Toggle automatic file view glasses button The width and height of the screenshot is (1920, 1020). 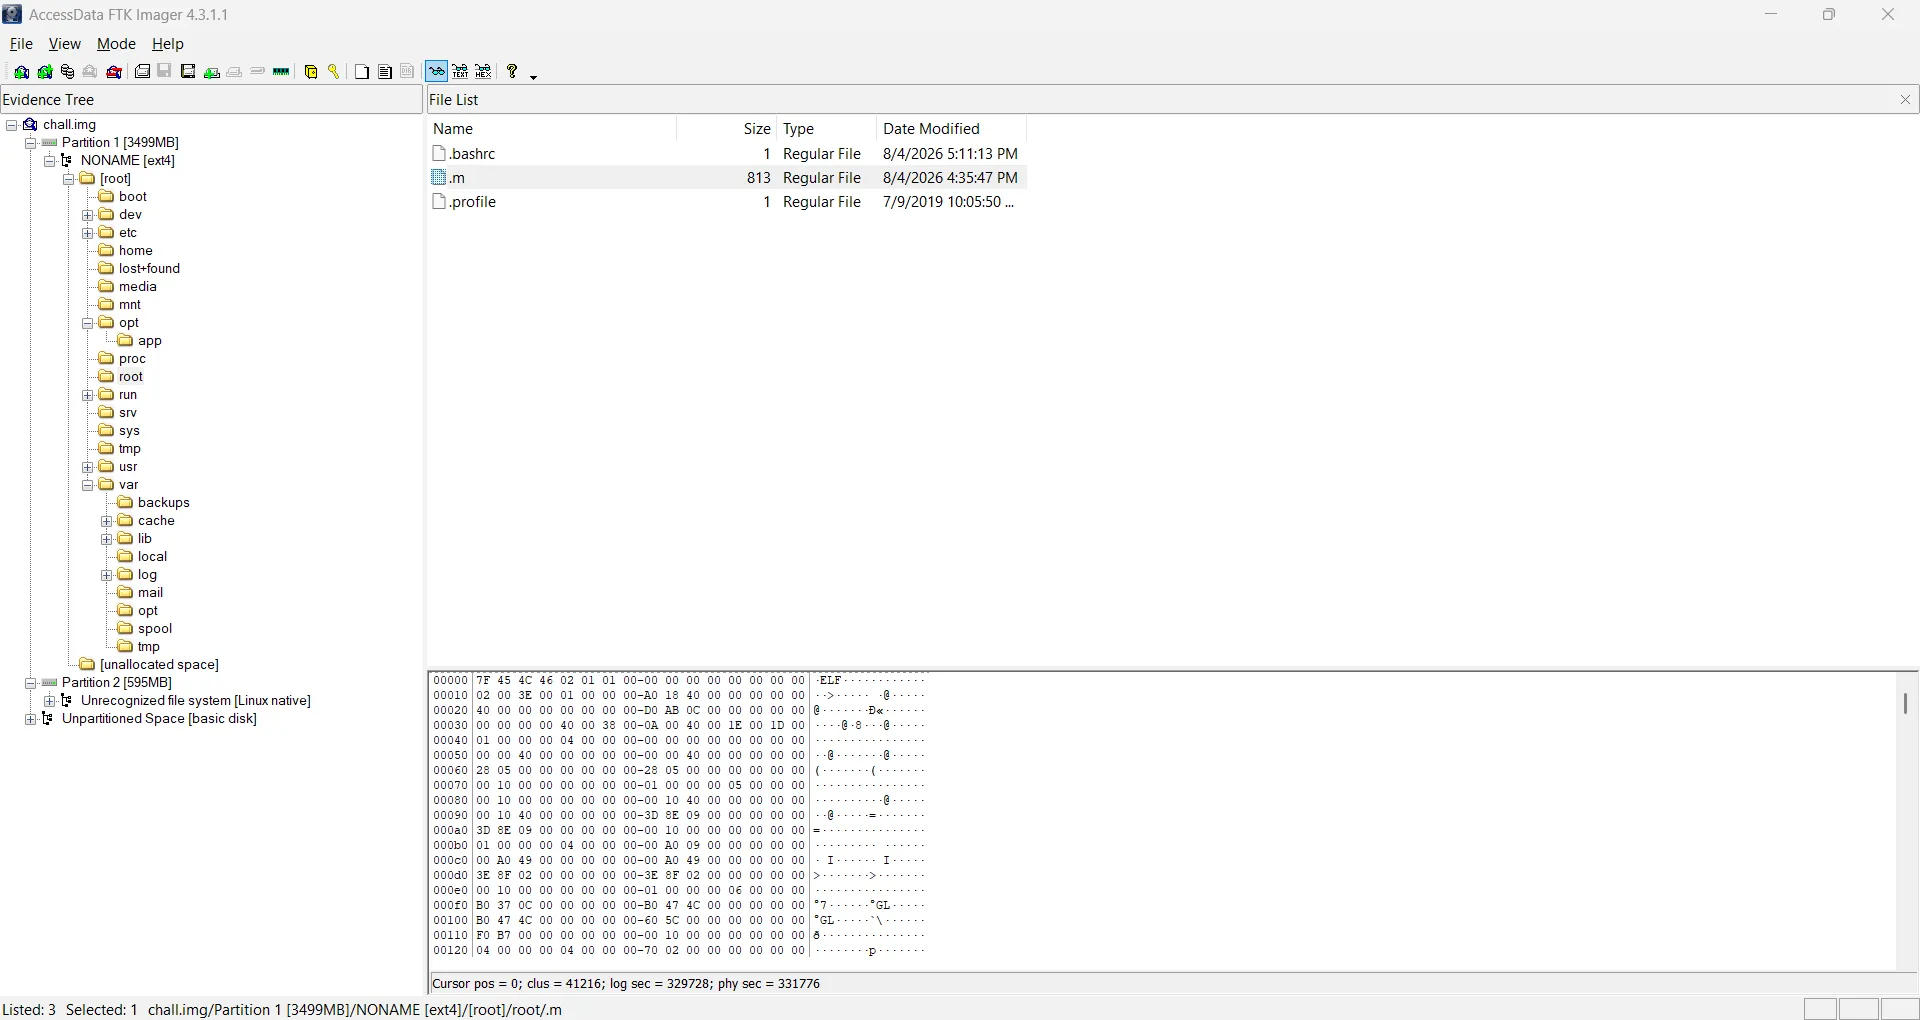[437, 72]
